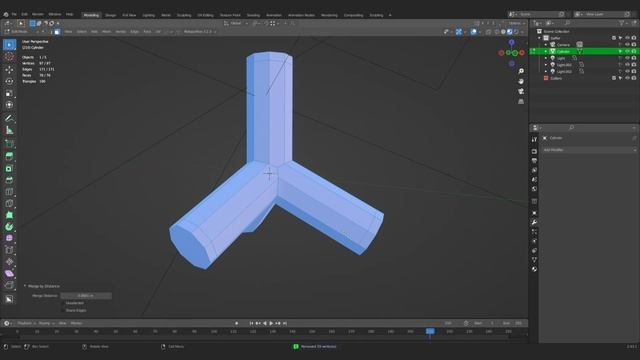Open the Vertex menu in viewport header
This screenshot has height=360, width=640.
click(120, 32)
